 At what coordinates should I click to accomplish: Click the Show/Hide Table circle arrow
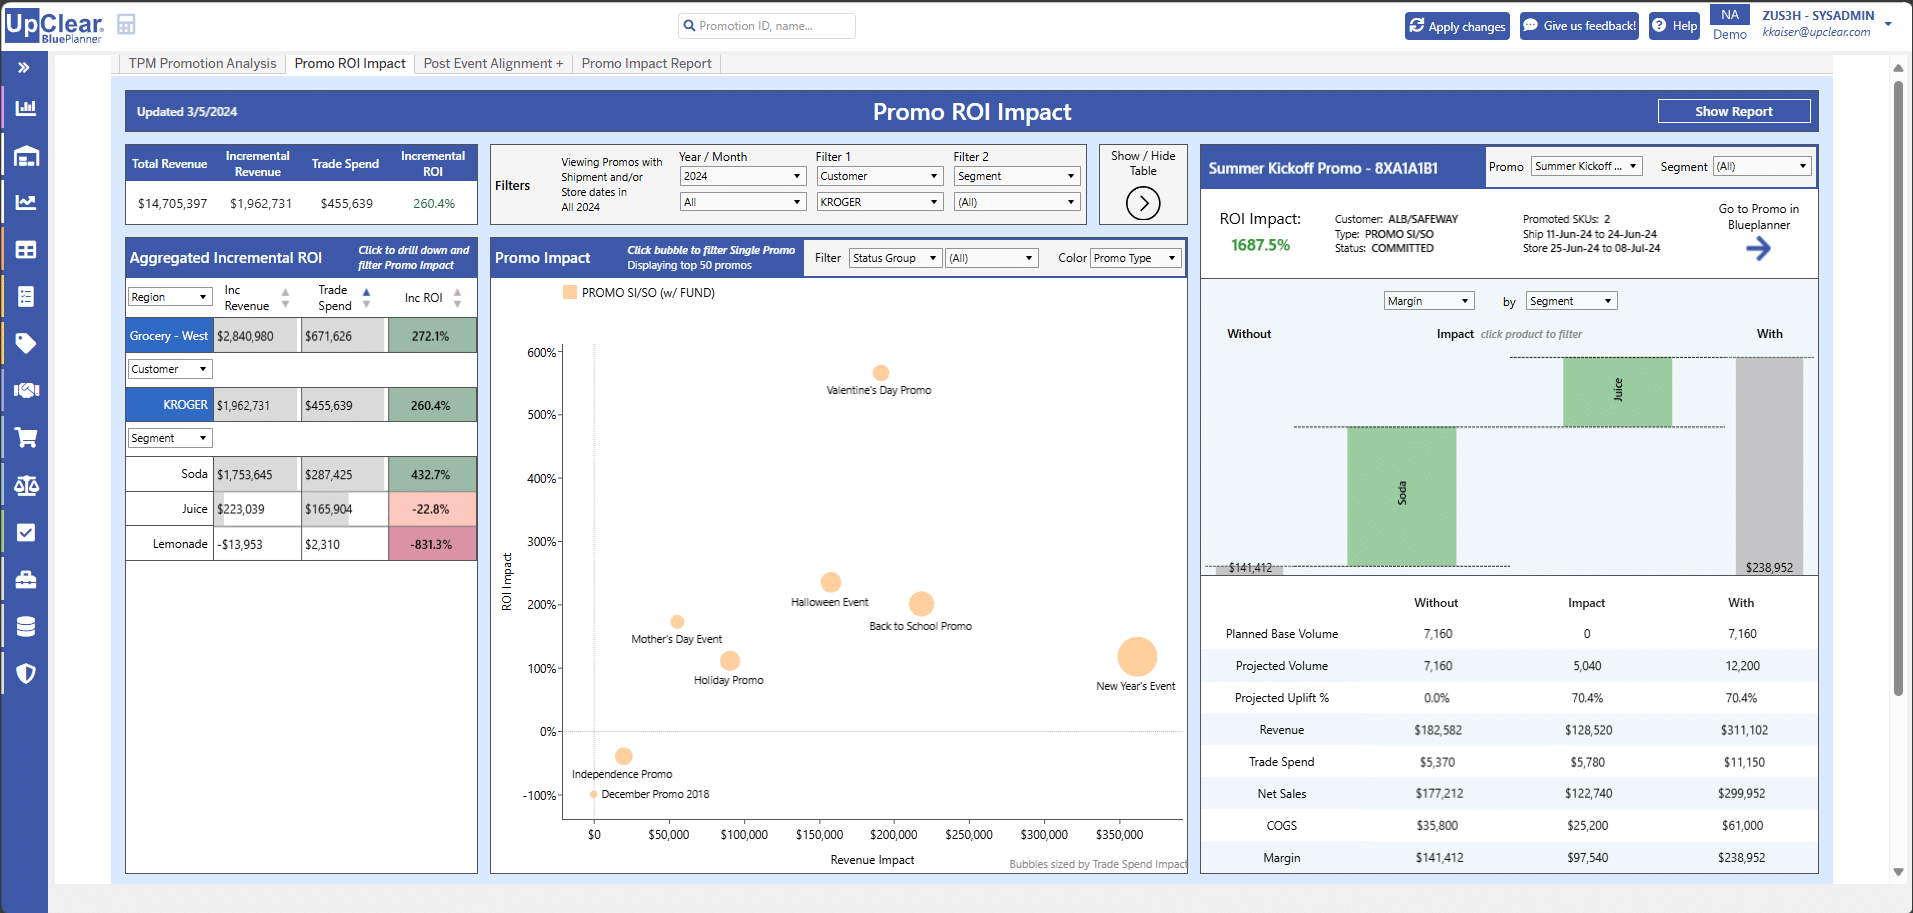(1143, 203)
